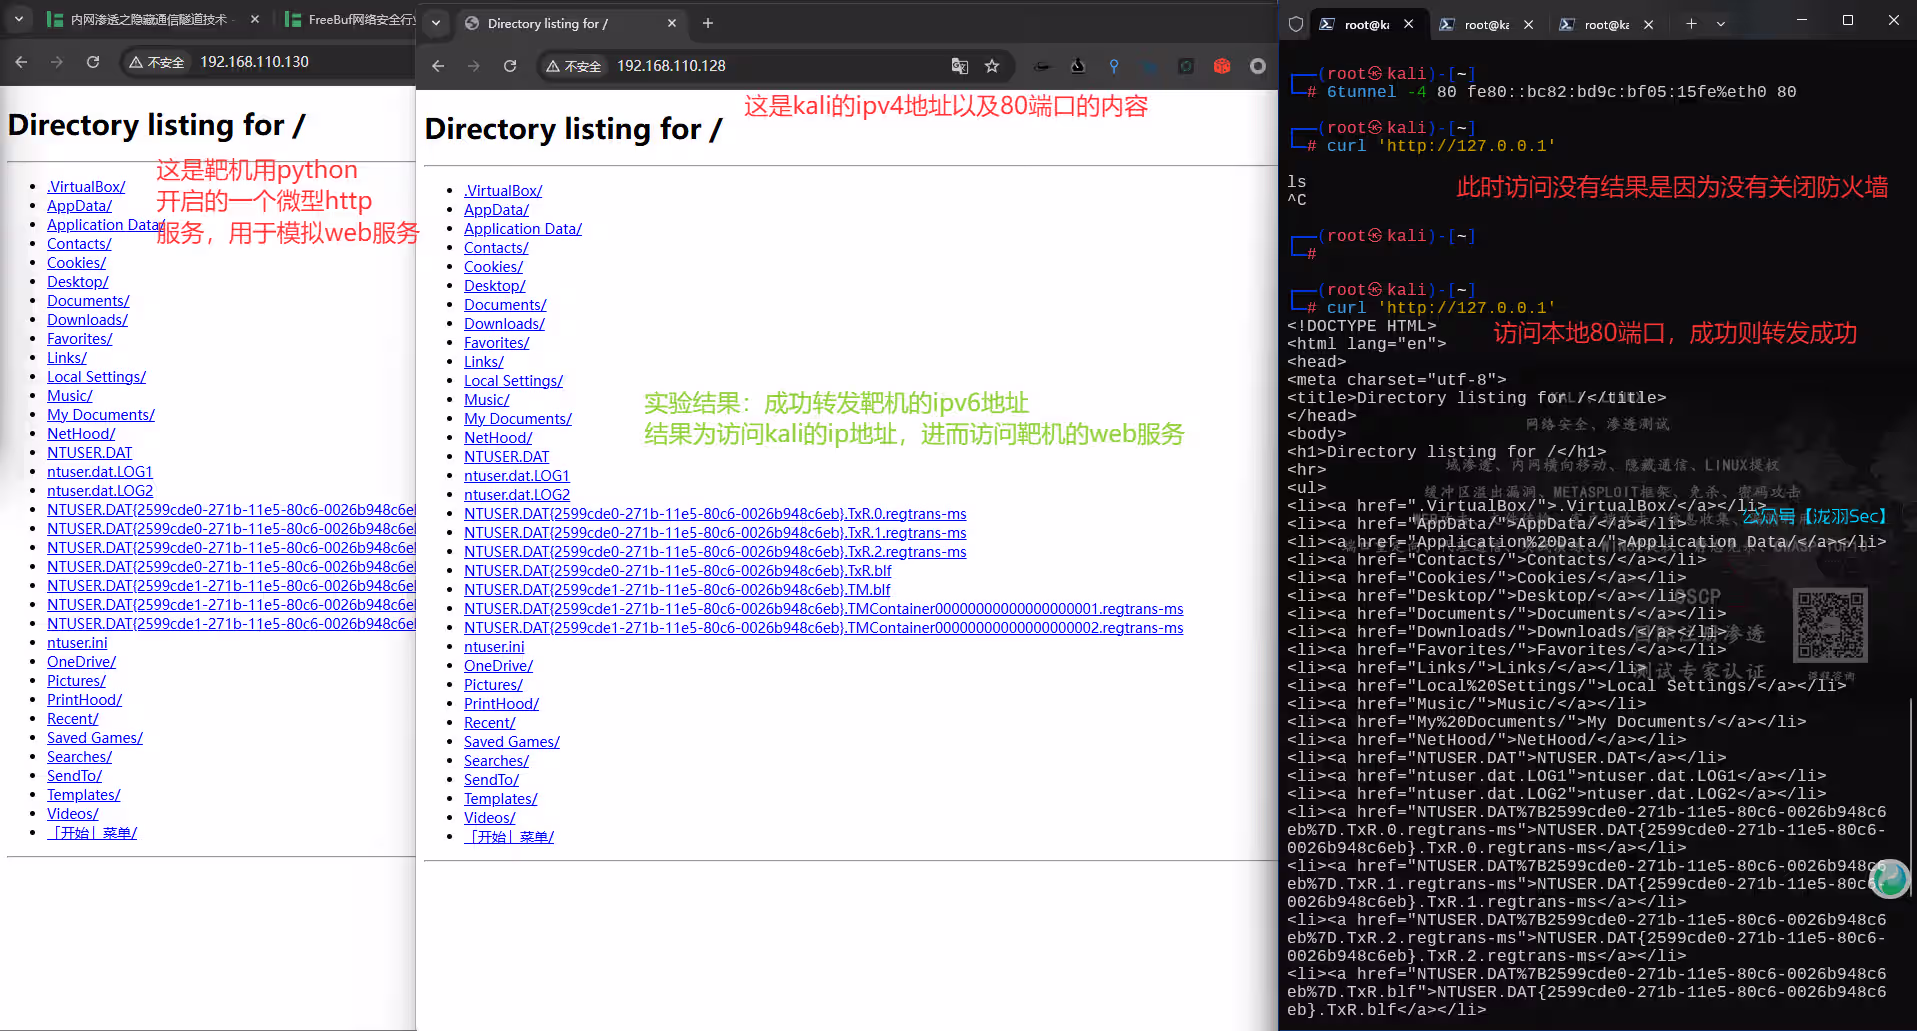Switch to the third root@kali terminal tab
Screen dimensions: 1917x1031
[1606, 25]
